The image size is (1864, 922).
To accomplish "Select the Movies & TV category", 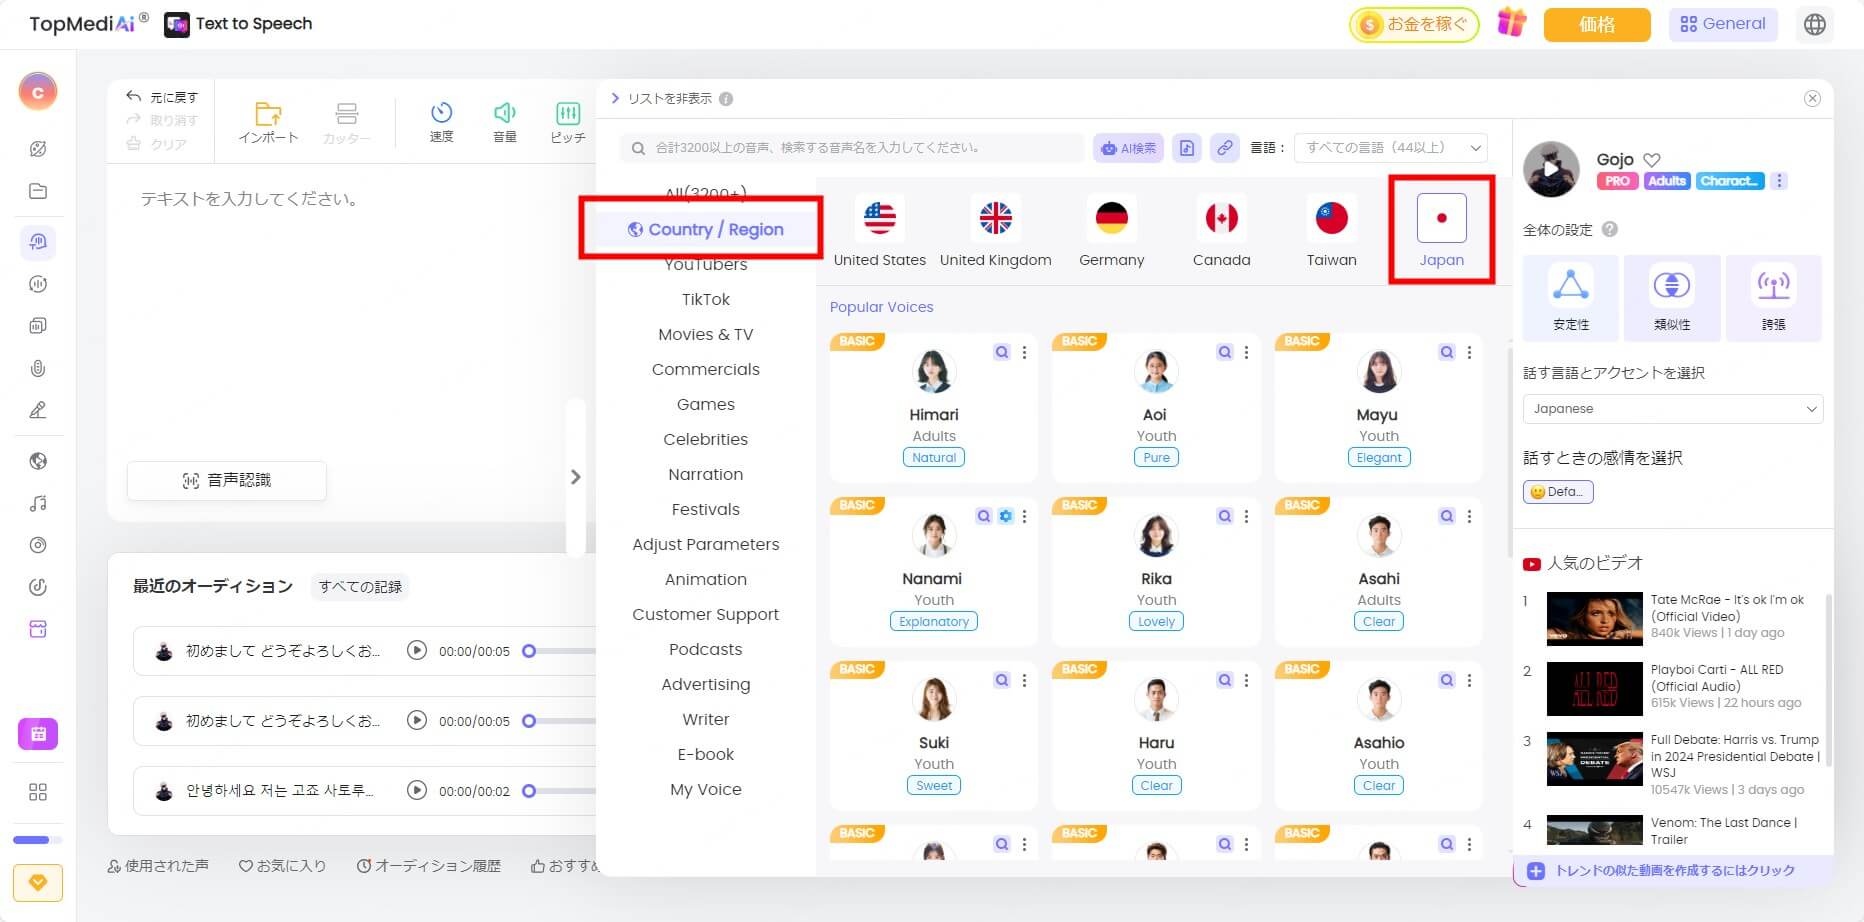I will pyautogui.click(x=706, y=334).
